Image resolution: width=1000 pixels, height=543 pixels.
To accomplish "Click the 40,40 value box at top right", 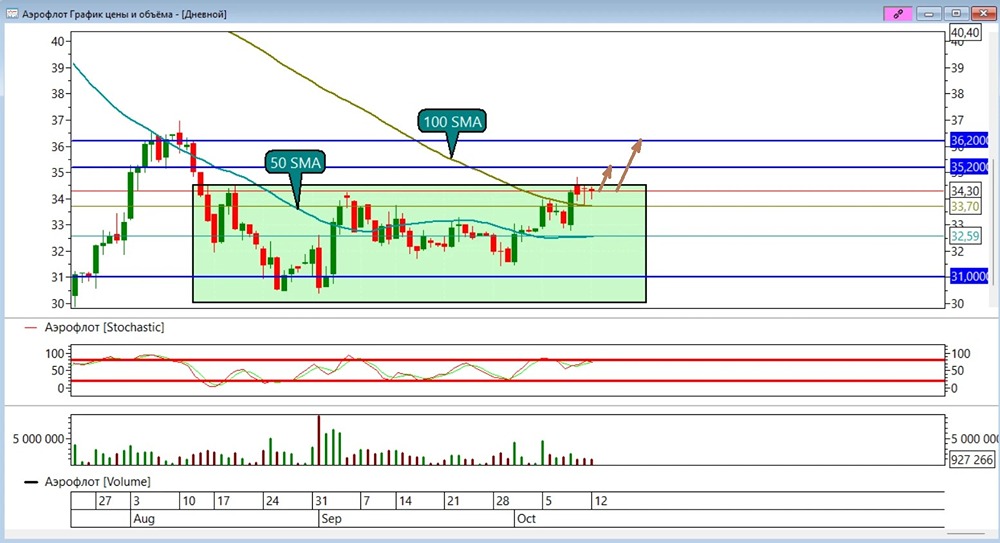I will click(965, 33).
